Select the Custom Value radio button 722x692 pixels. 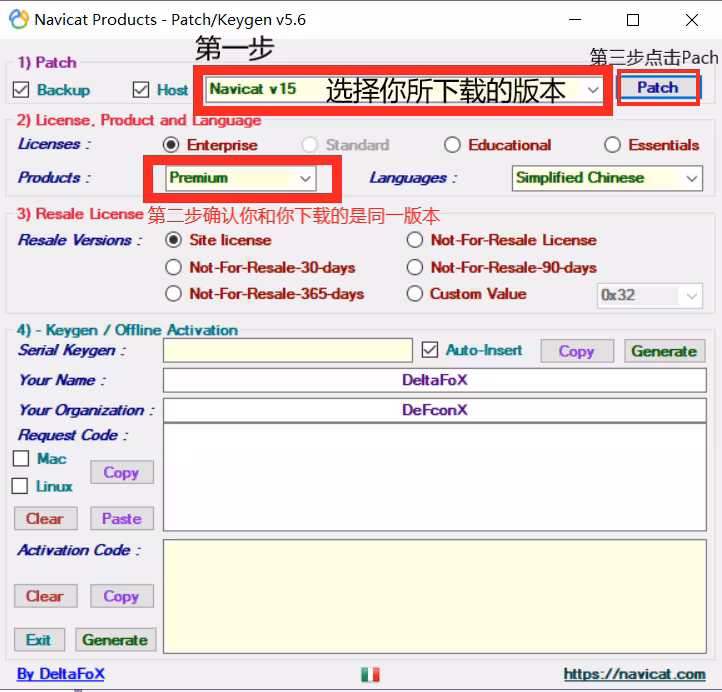coord(414,294)
